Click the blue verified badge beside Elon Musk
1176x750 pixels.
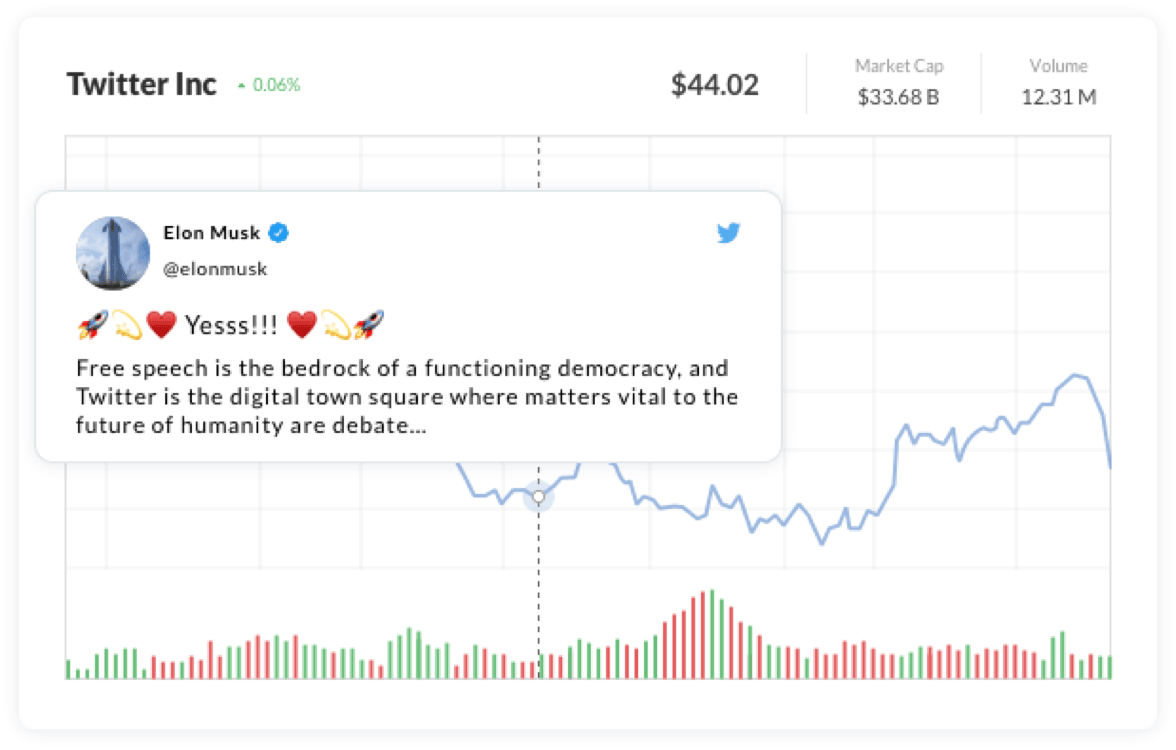[x=280, y=233]
